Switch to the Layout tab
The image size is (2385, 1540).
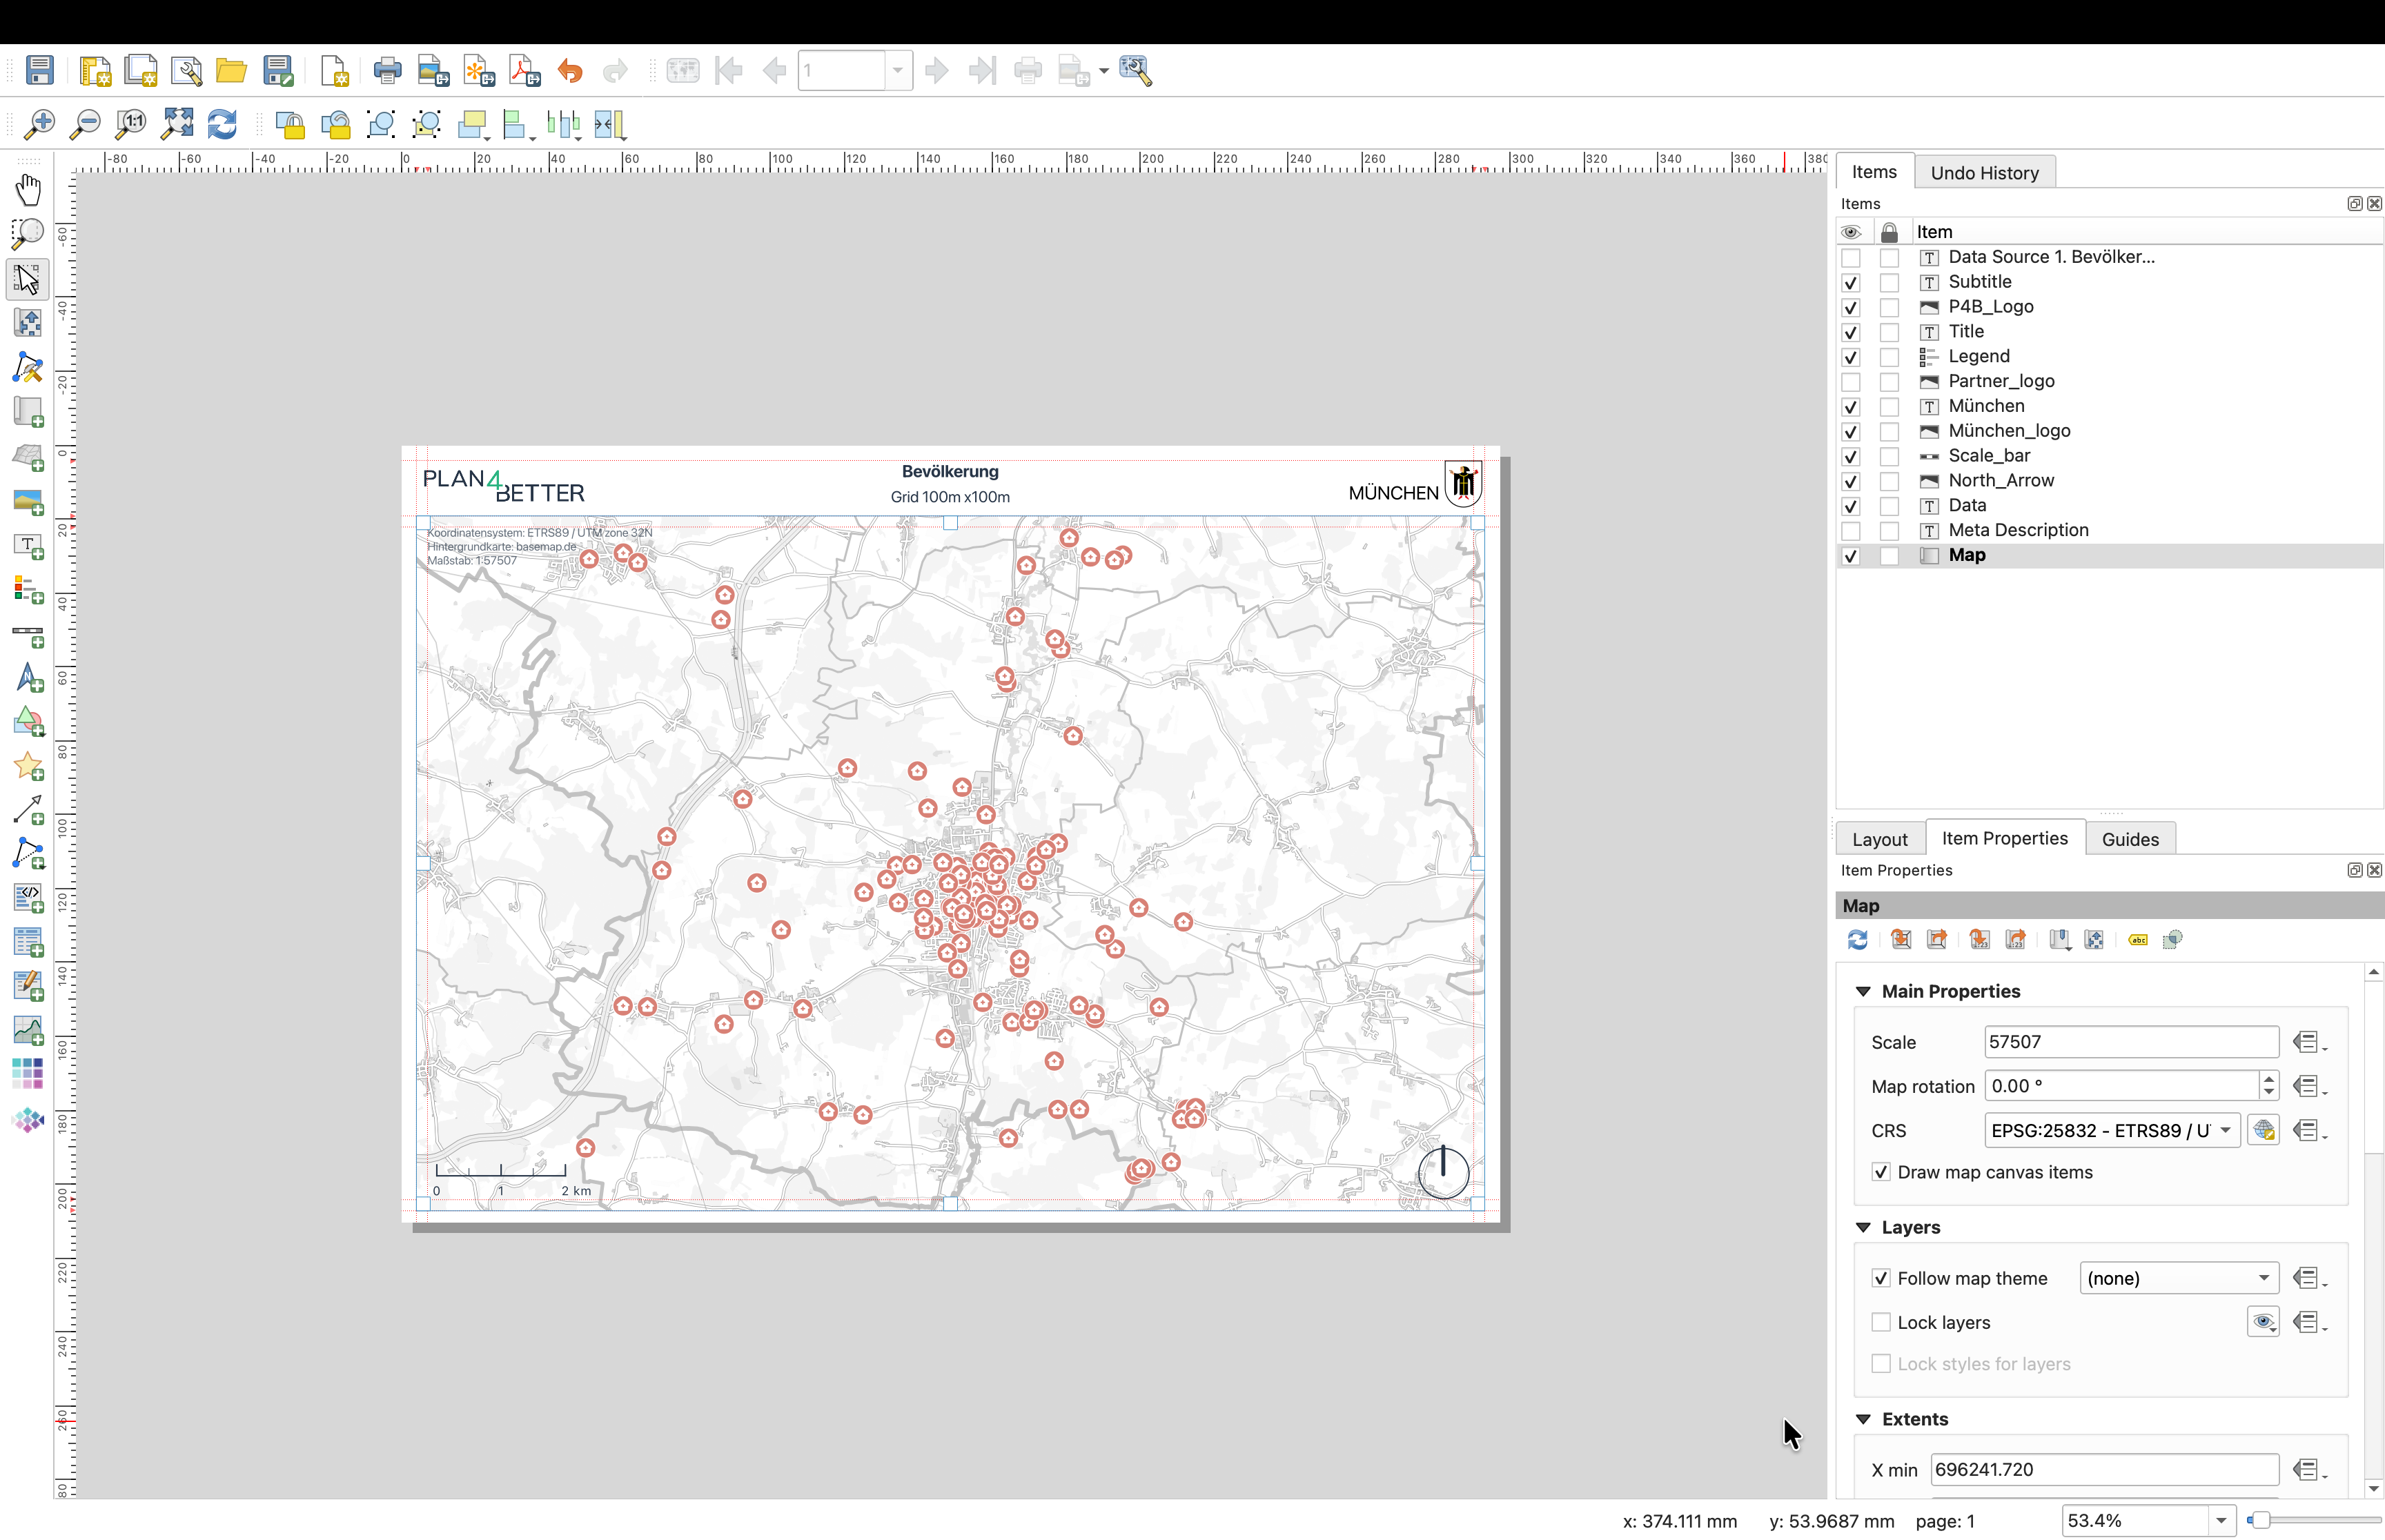point(1879,839)
